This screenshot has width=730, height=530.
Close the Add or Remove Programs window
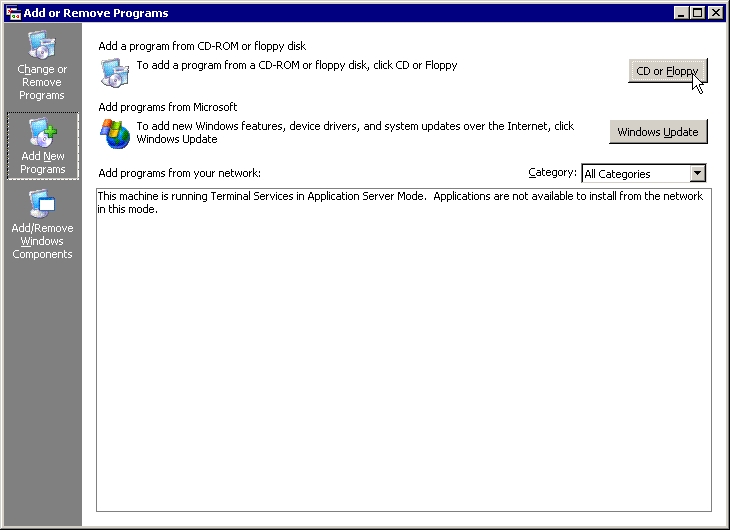(x=714, y=13)
